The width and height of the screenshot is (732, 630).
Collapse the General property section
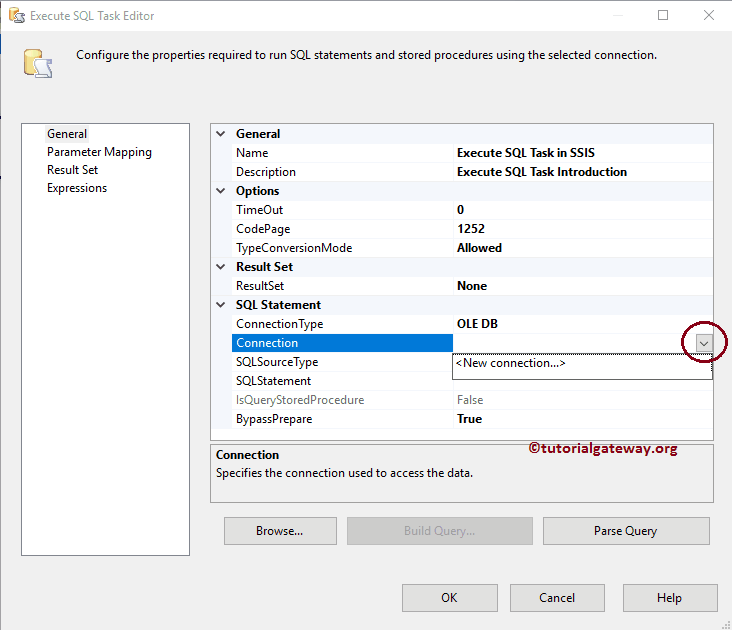click(x=221, y=134)
